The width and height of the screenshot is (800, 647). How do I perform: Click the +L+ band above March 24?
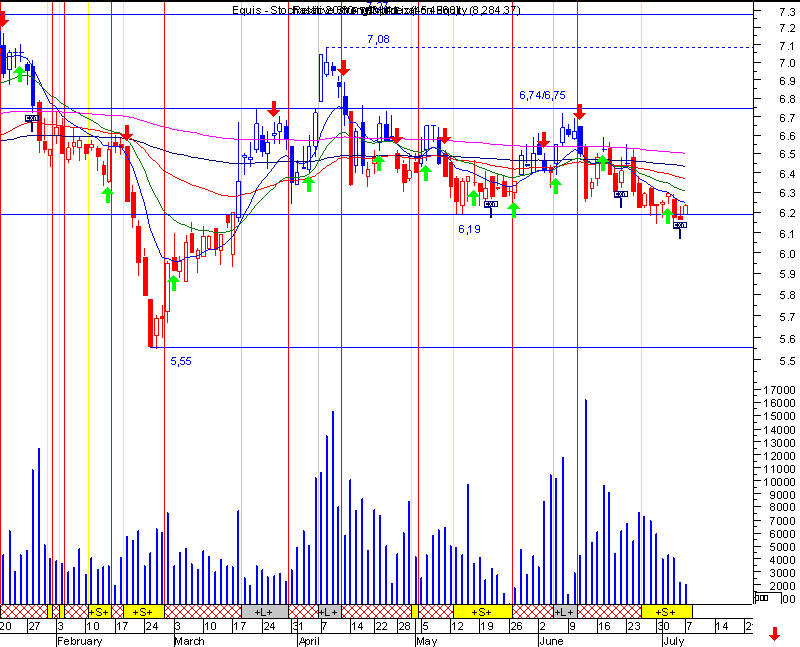[264, 611]
